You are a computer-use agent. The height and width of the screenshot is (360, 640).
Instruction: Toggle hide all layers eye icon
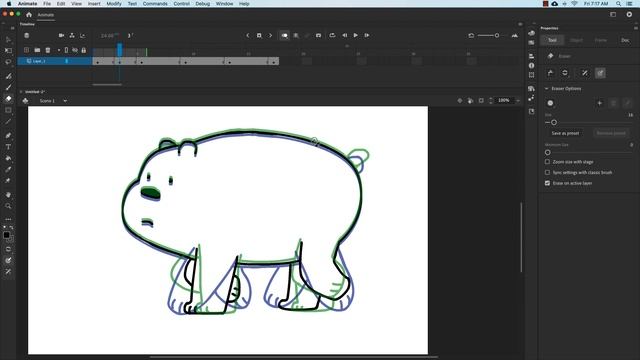pyautogui.click(x=75, y=50)
